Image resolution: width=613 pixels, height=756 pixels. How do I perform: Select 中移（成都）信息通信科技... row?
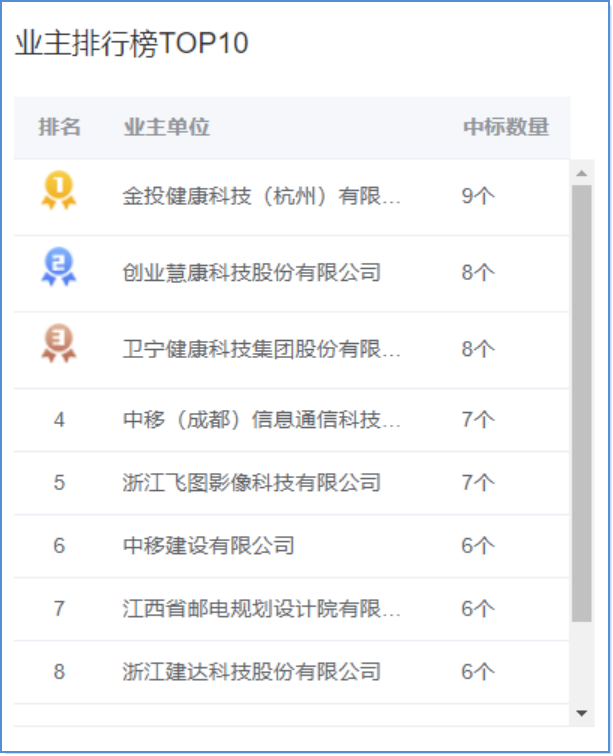pos(292,420)
